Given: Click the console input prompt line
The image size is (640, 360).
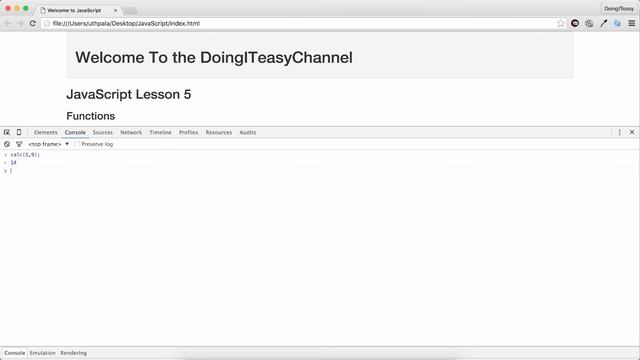Looking at the screenshot, I should [320, 171].
